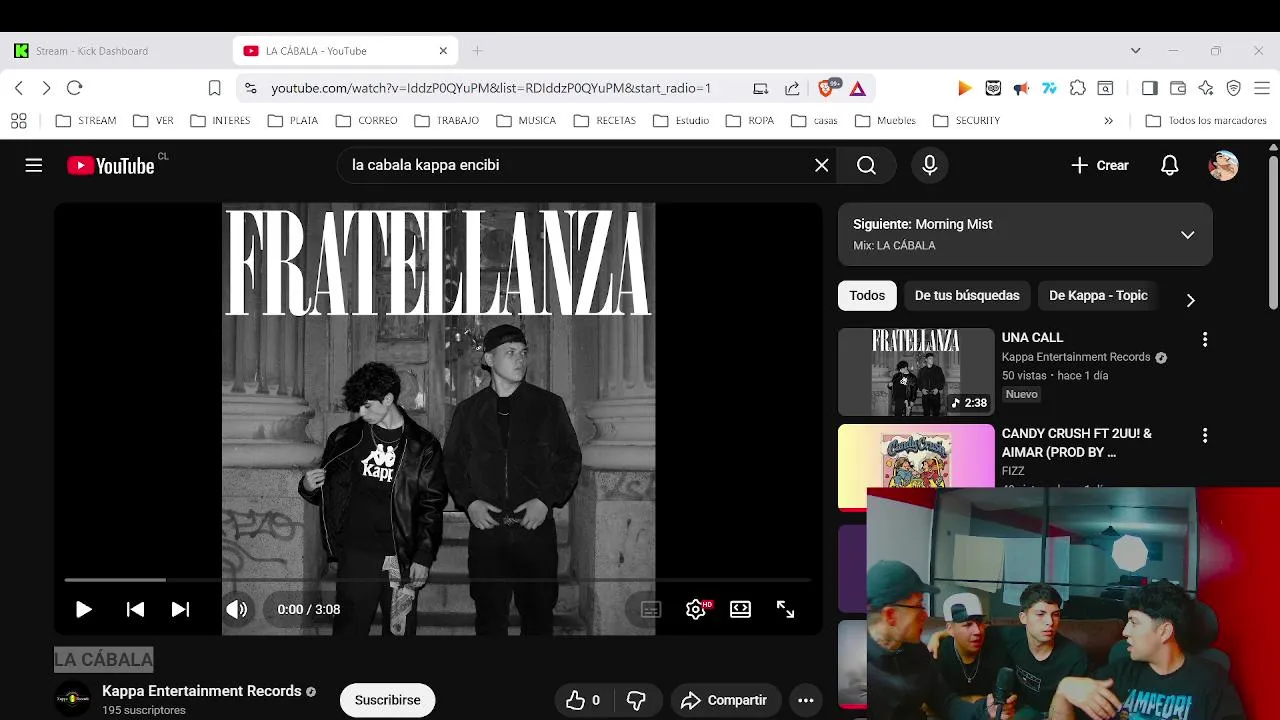Start voice search with the microphone

point(929,166)
